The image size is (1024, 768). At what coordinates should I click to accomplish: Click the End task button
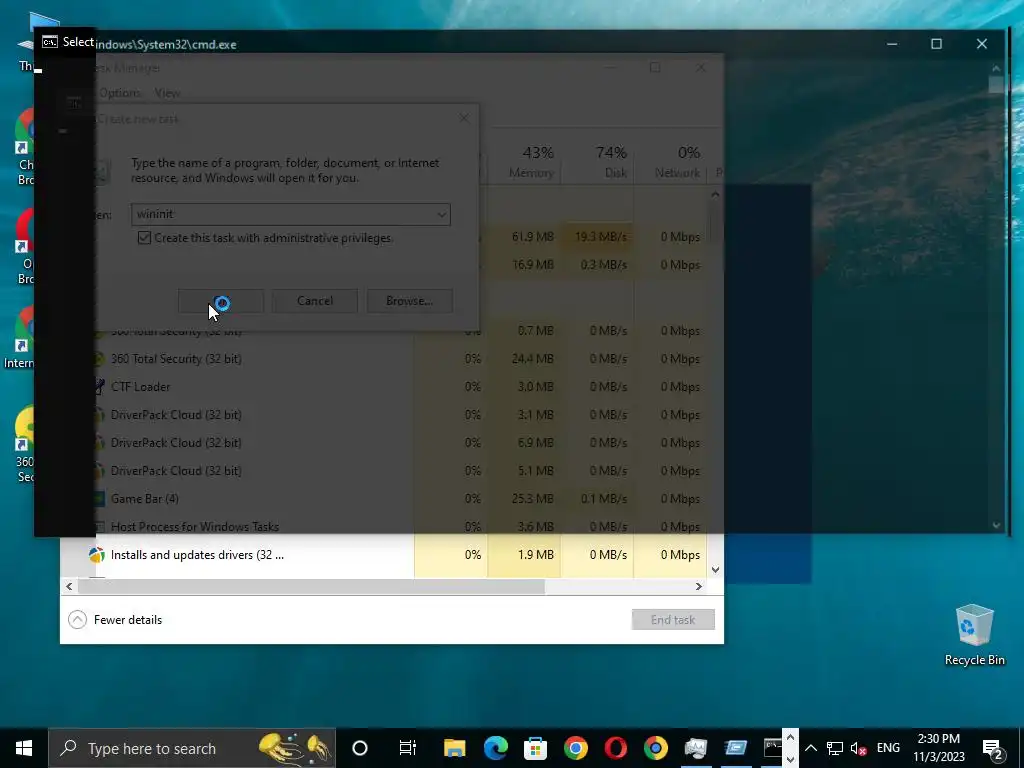[x=673, y=620]
